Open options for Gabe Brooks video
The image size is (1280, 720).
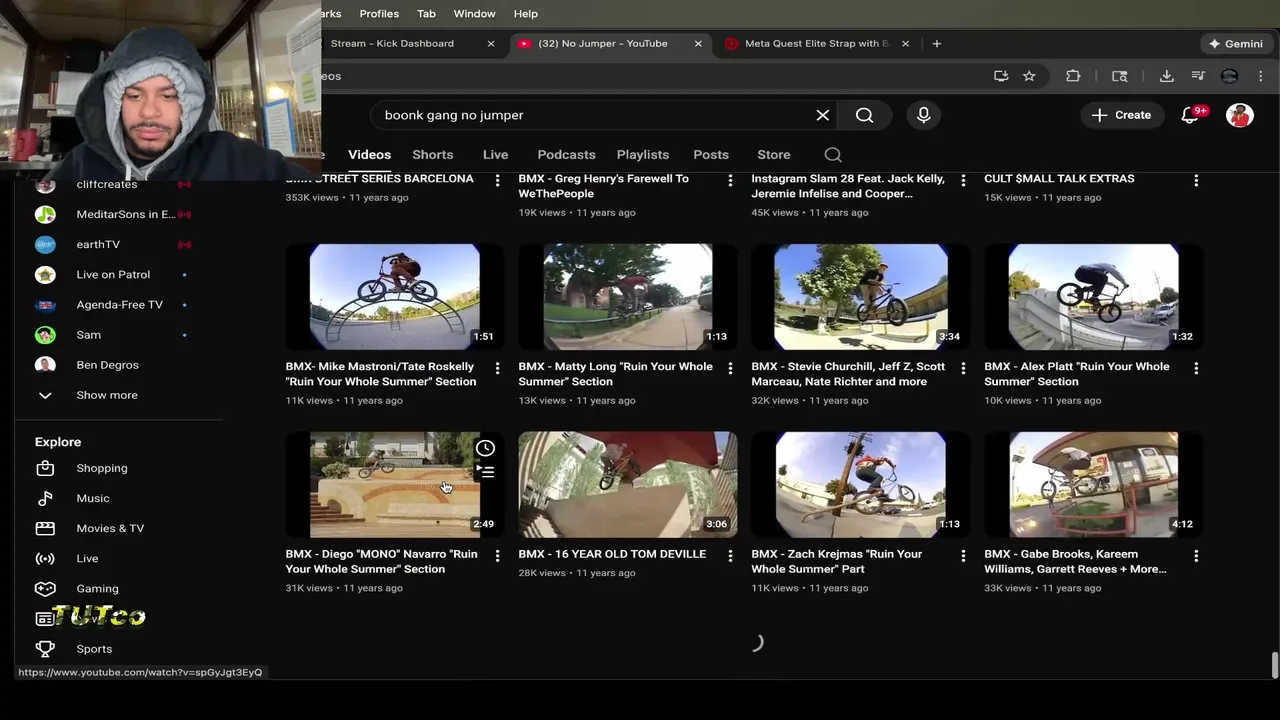pyautogui.click(x=1196, y=555)
